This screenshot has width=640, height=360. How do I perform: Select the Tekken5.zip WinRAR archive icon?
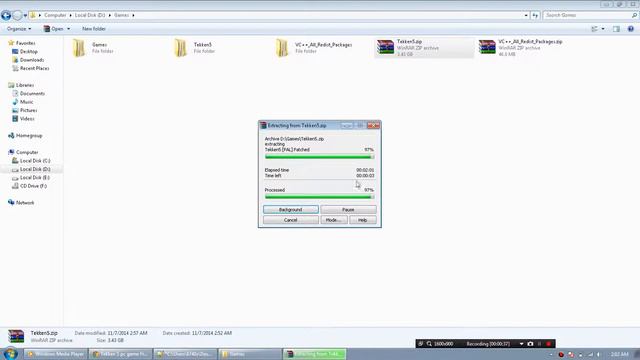(x=385, y=47)
